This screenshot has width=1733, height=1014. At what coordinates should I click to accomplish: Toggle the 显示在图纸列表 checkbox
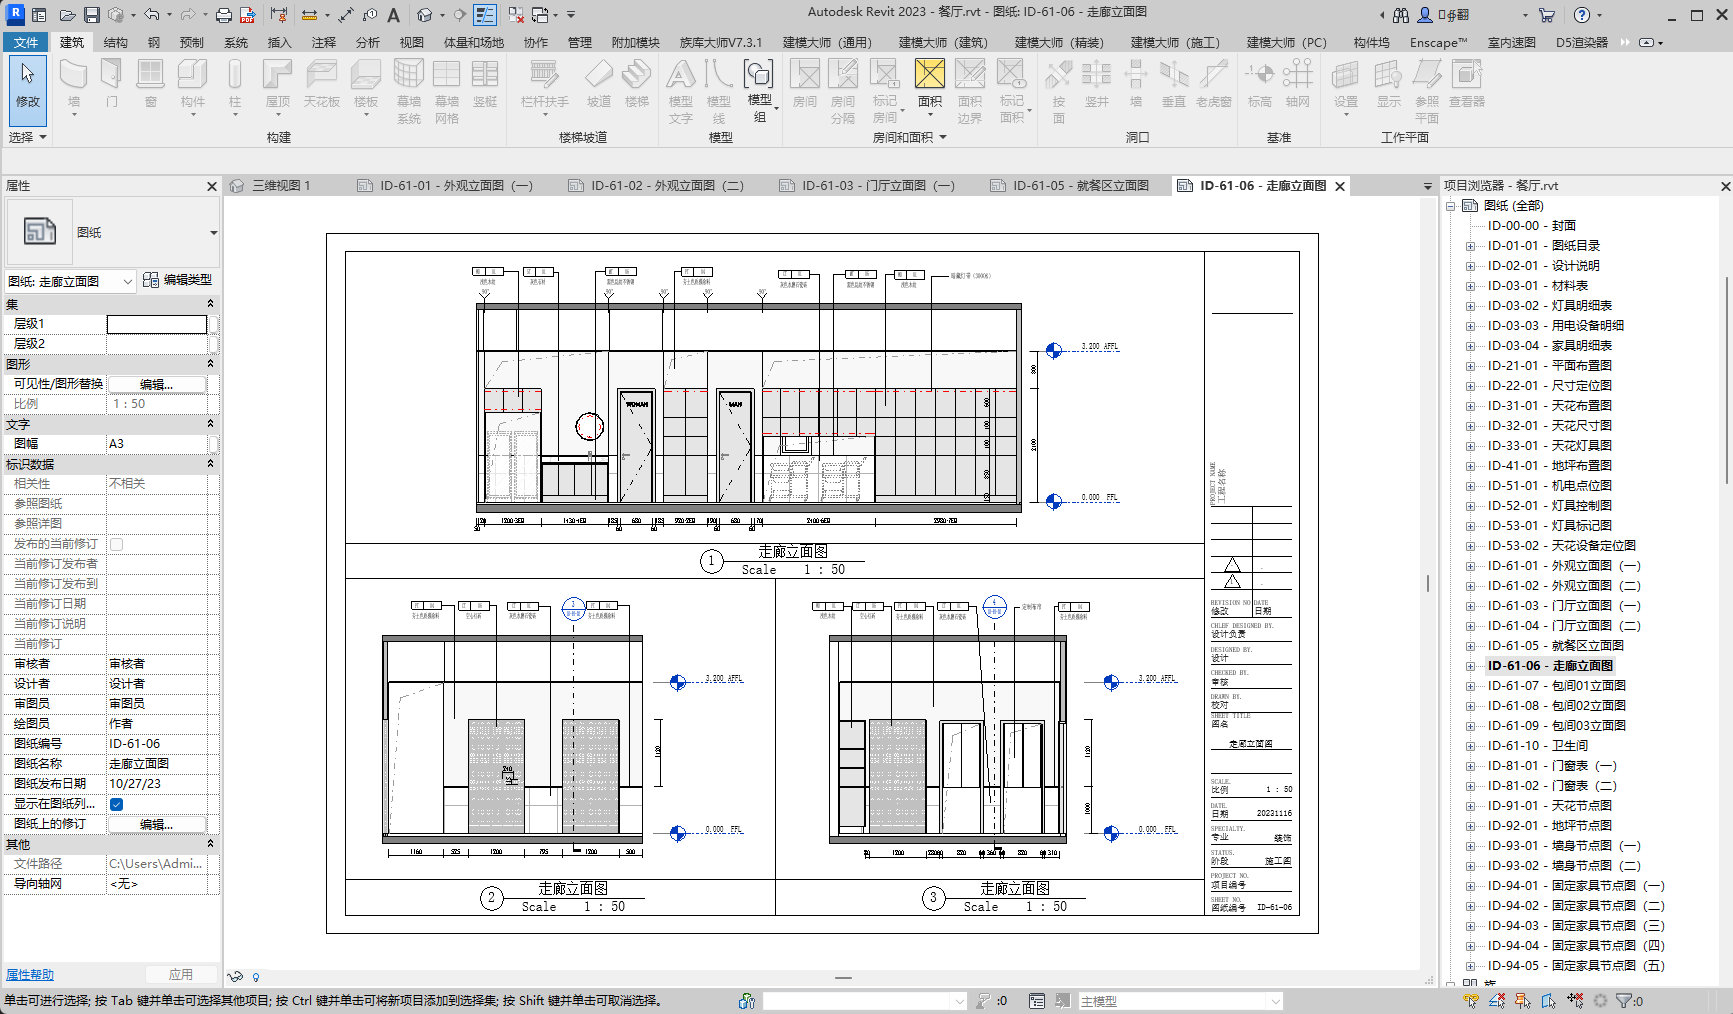click(x=117, y=804)
